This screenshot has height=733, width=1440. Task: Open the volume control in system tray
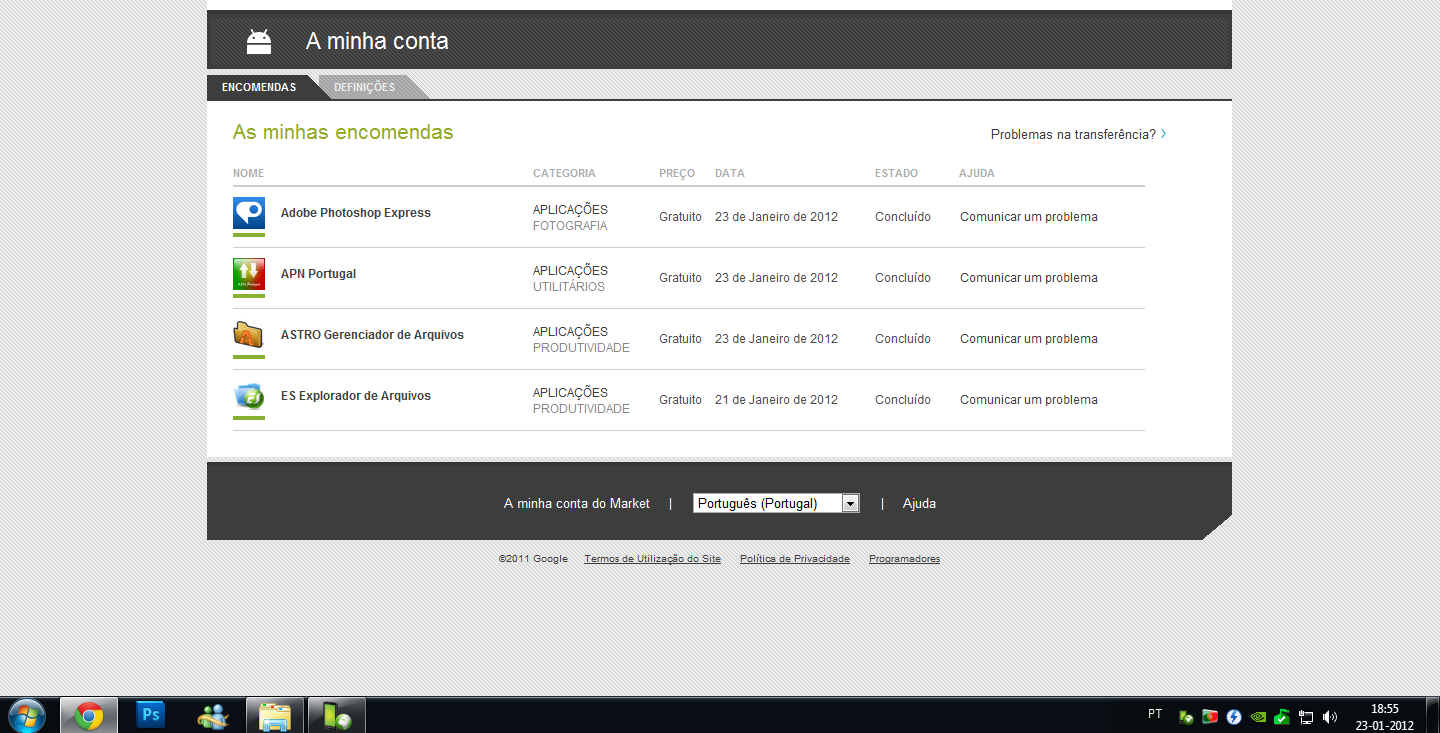1330,716
